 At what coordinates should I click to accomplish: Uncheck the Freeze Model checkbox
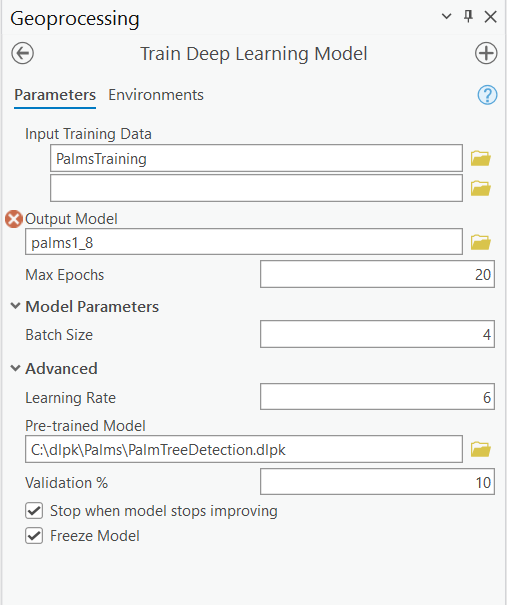point(34,536)
